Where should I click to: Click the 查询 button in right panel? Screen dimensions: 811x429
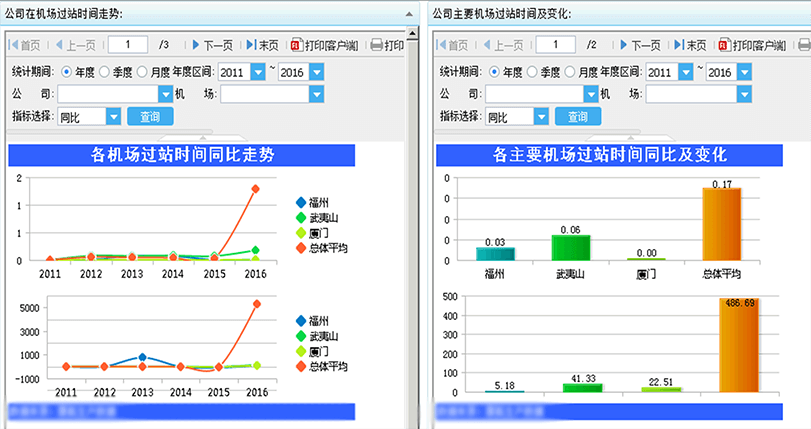(577, 117)
